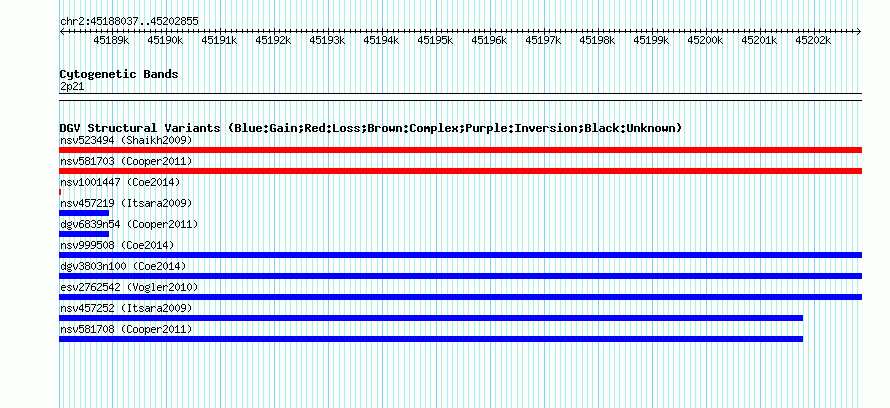This screenshot has height=408, width=890.
Task: Click the blue nsv999508 gain variant bar
Action: (x=460, y=255)
